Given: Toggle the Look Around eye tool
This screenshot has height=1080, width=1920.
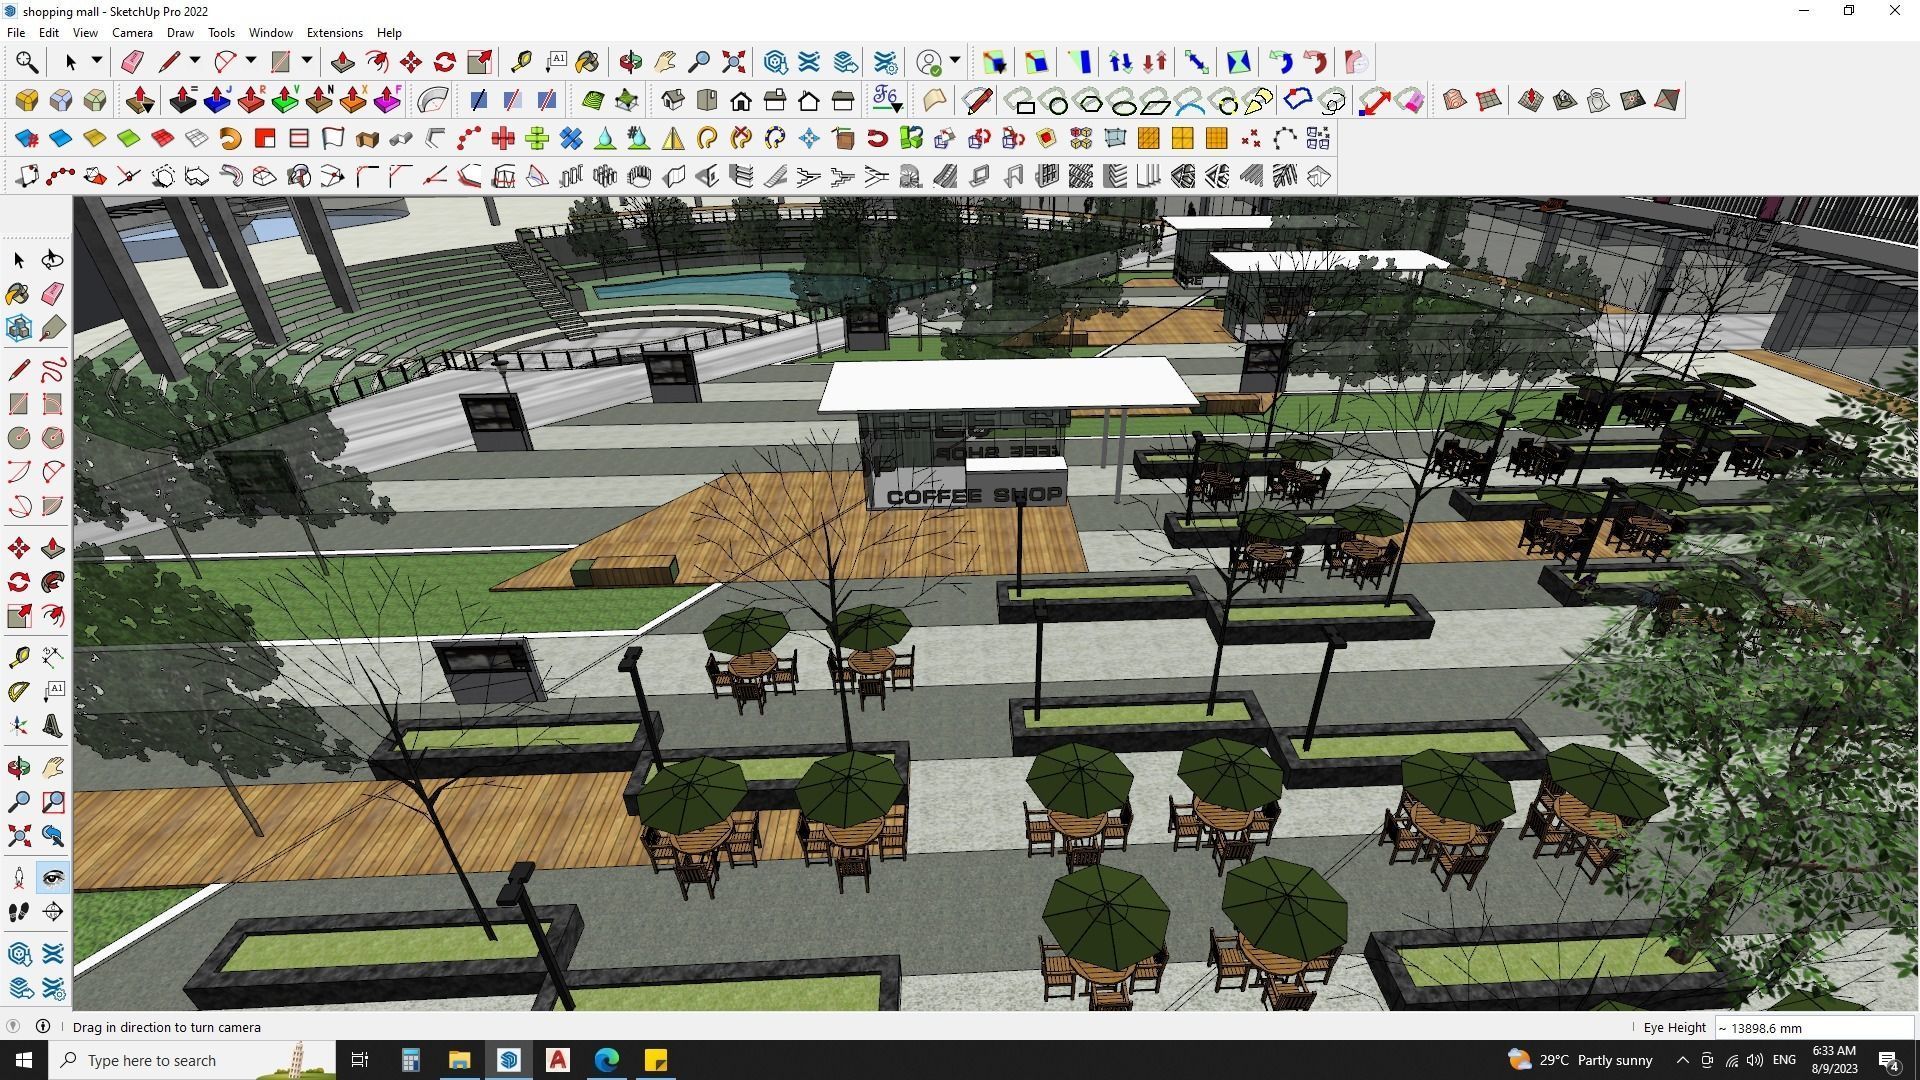Looking at the screenshot, I should click(53, 878).
